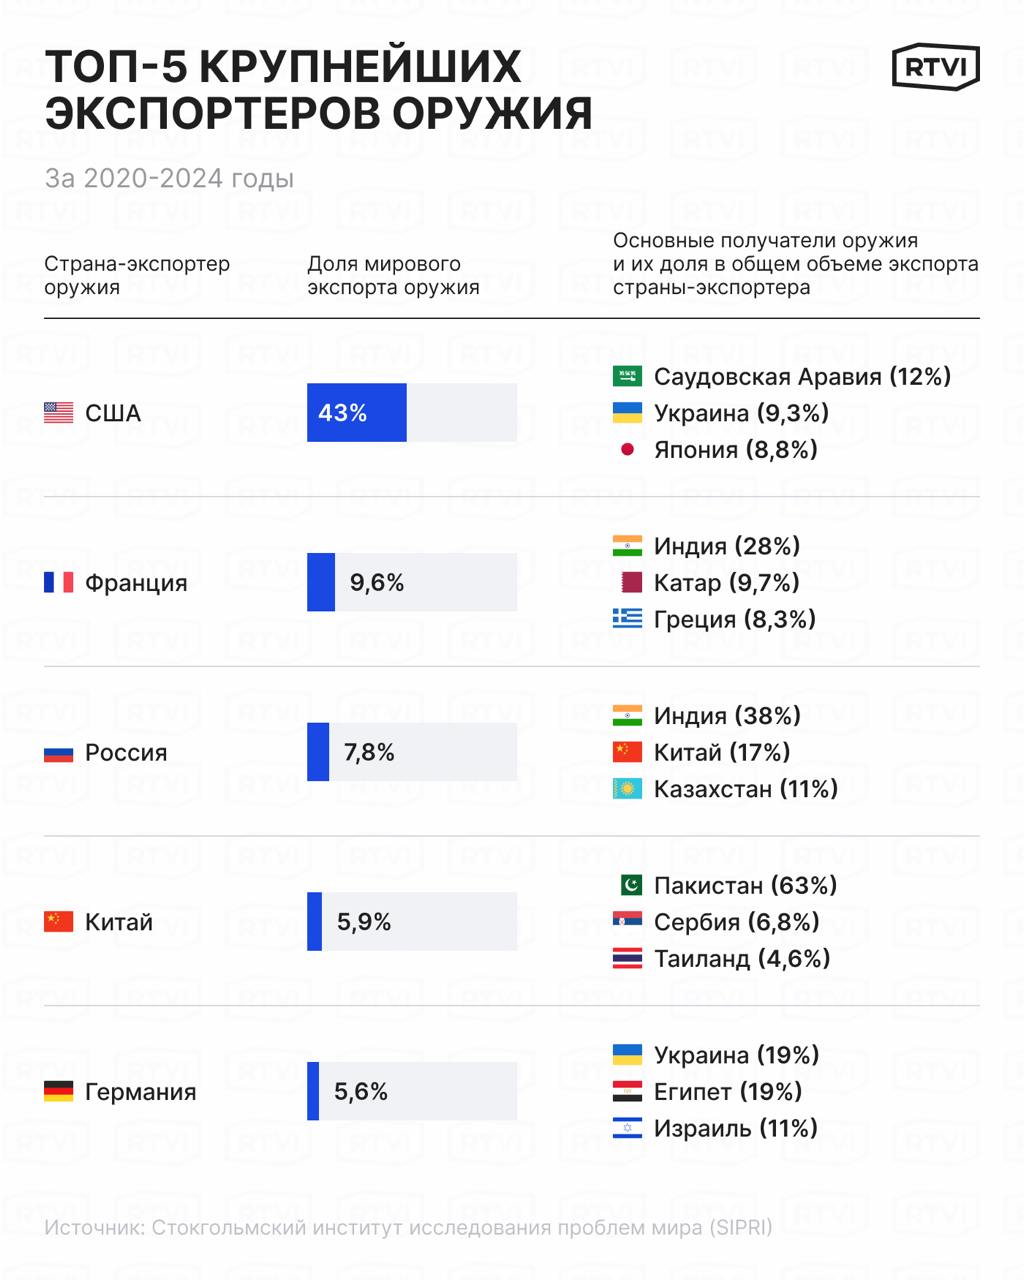The width and height of the screenshot is (1024, 1280).
Task: Select the Serbia flag icon
Action: pyautogui.click(x=627, y=922)
